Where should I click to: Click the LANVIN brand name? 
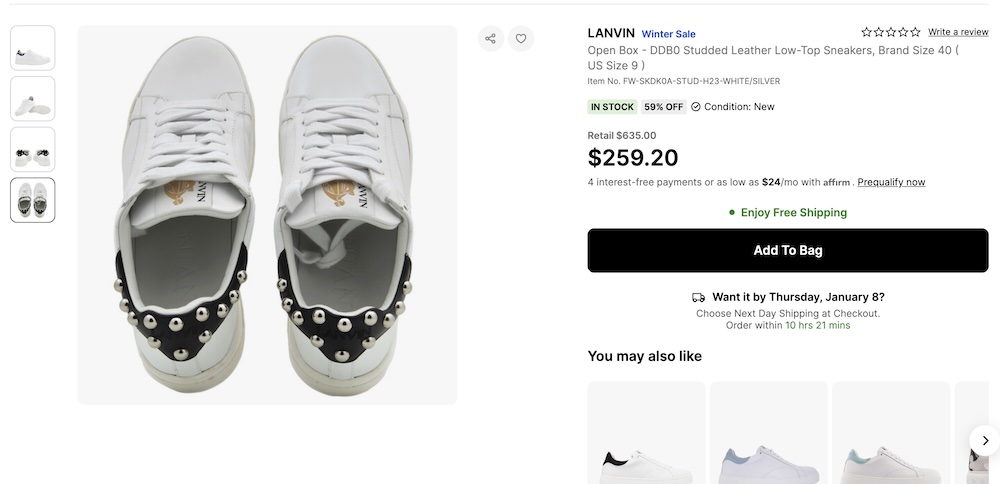pos(611,33)
